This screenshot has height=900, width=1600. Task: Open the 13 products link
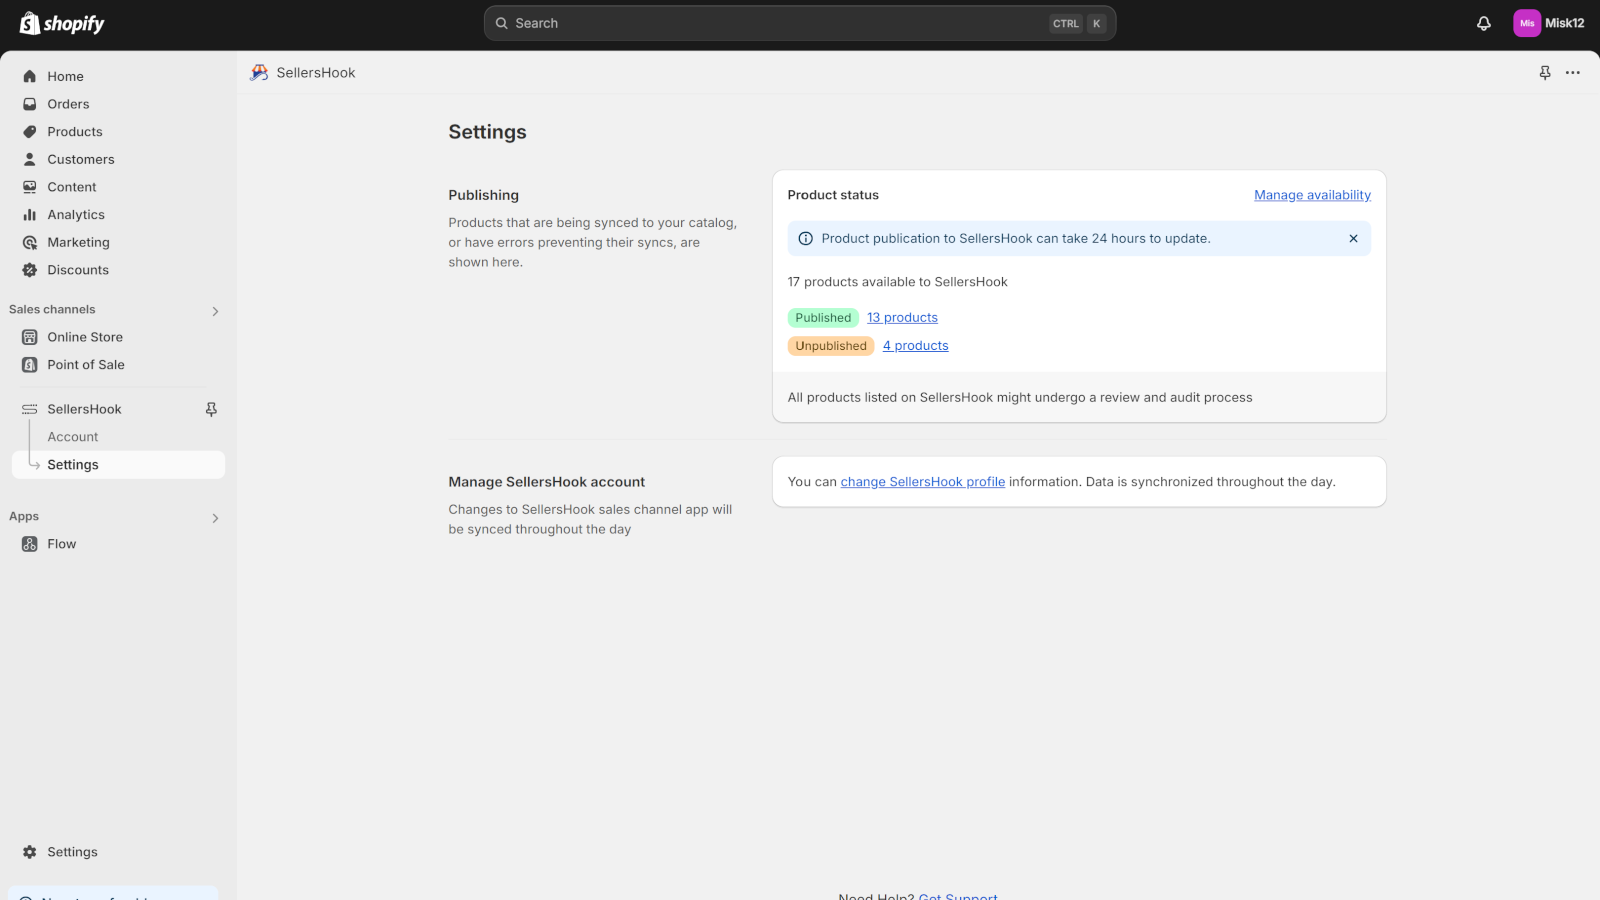(x=902, y=317)
